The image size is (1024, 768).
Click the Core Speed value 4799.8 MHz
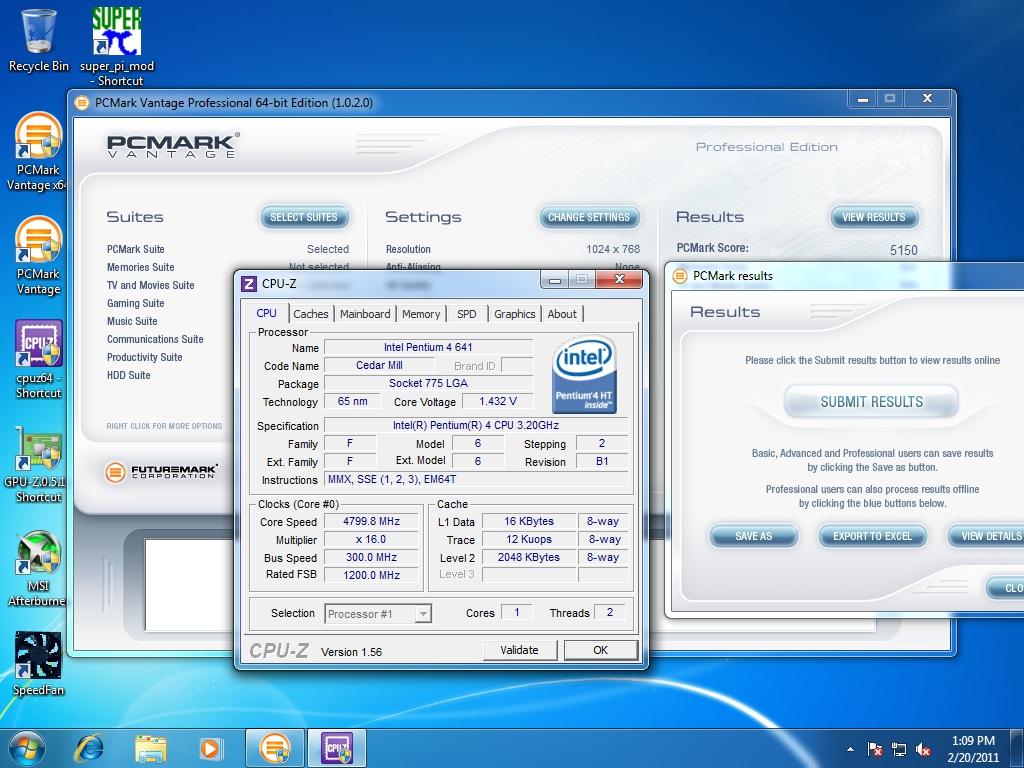pos(372,521)
